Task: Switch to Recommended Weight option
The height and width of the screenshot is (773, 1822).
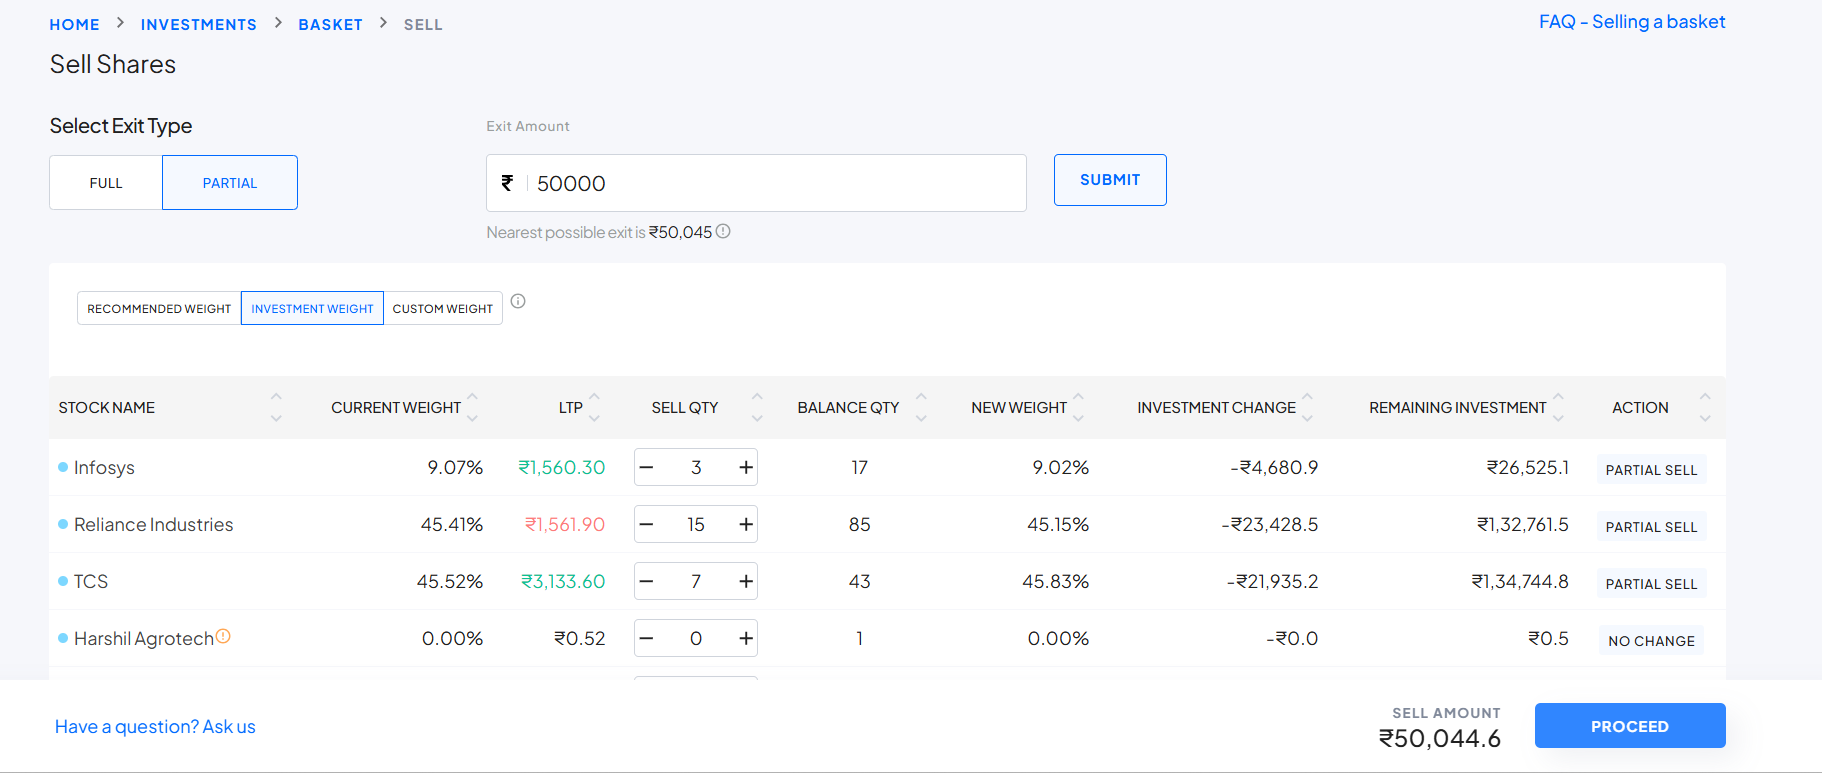Action: [x=159, y=309]
